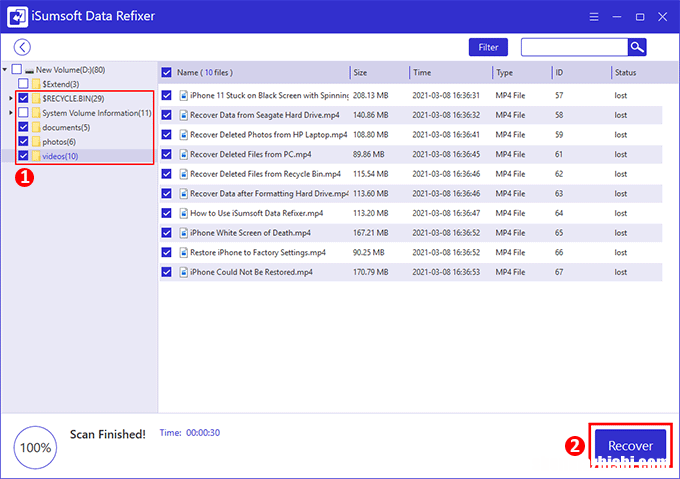This screenshot has width=680, height=479.
Task: Click the videos folder icon
Action: coord(36,156)
